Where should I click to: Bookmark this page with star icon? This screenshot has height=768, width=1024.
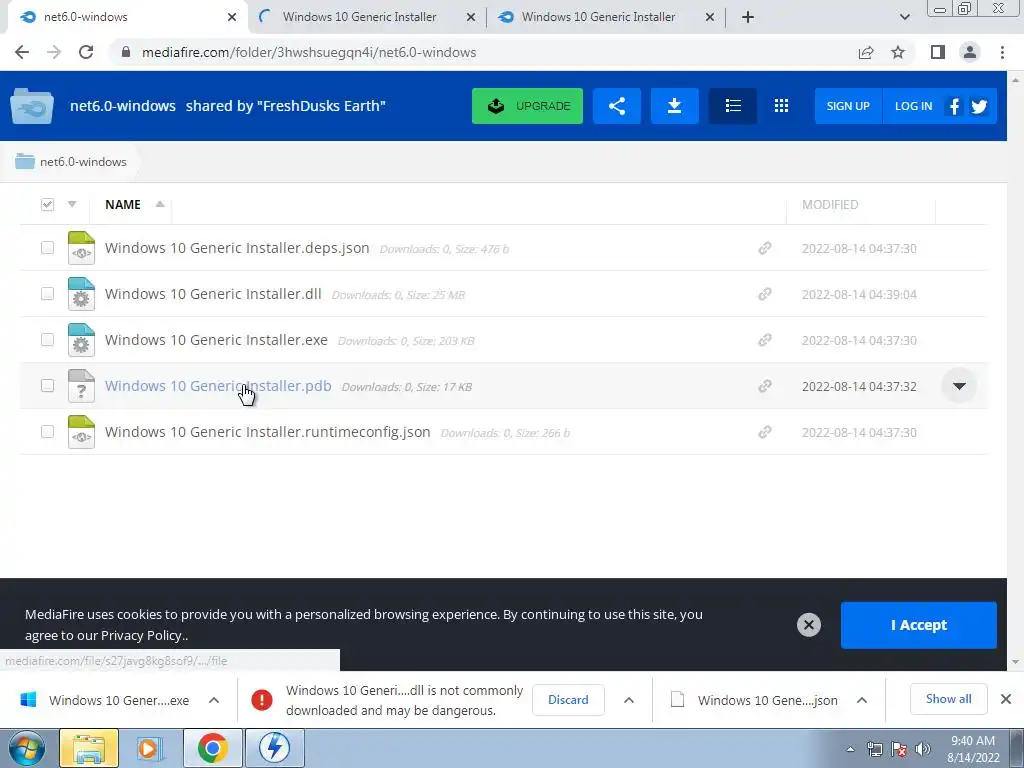click(x=898, y=52)
